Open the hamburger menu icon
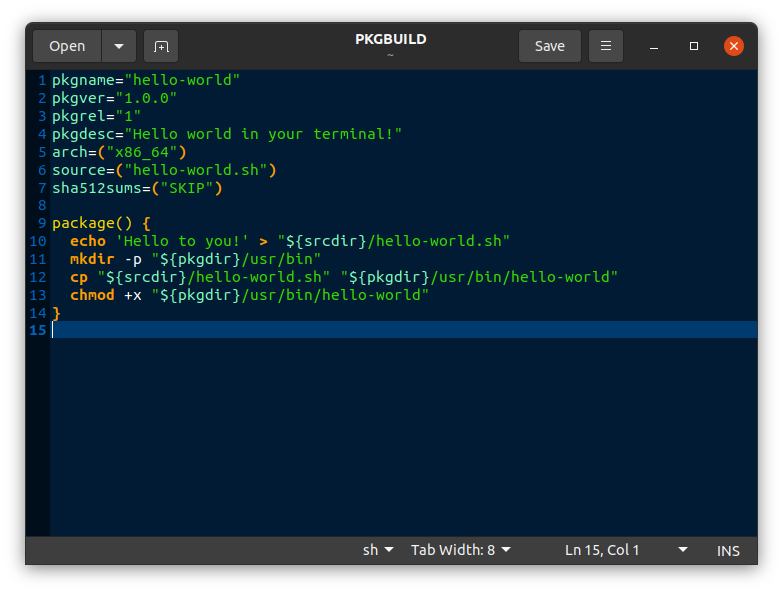 pos(606,46)
